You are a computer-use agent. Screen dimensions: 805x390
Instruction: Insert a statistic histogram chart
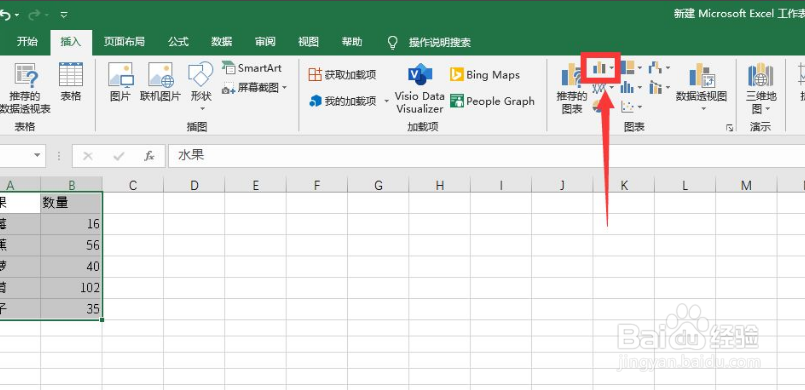click(627, 87)
